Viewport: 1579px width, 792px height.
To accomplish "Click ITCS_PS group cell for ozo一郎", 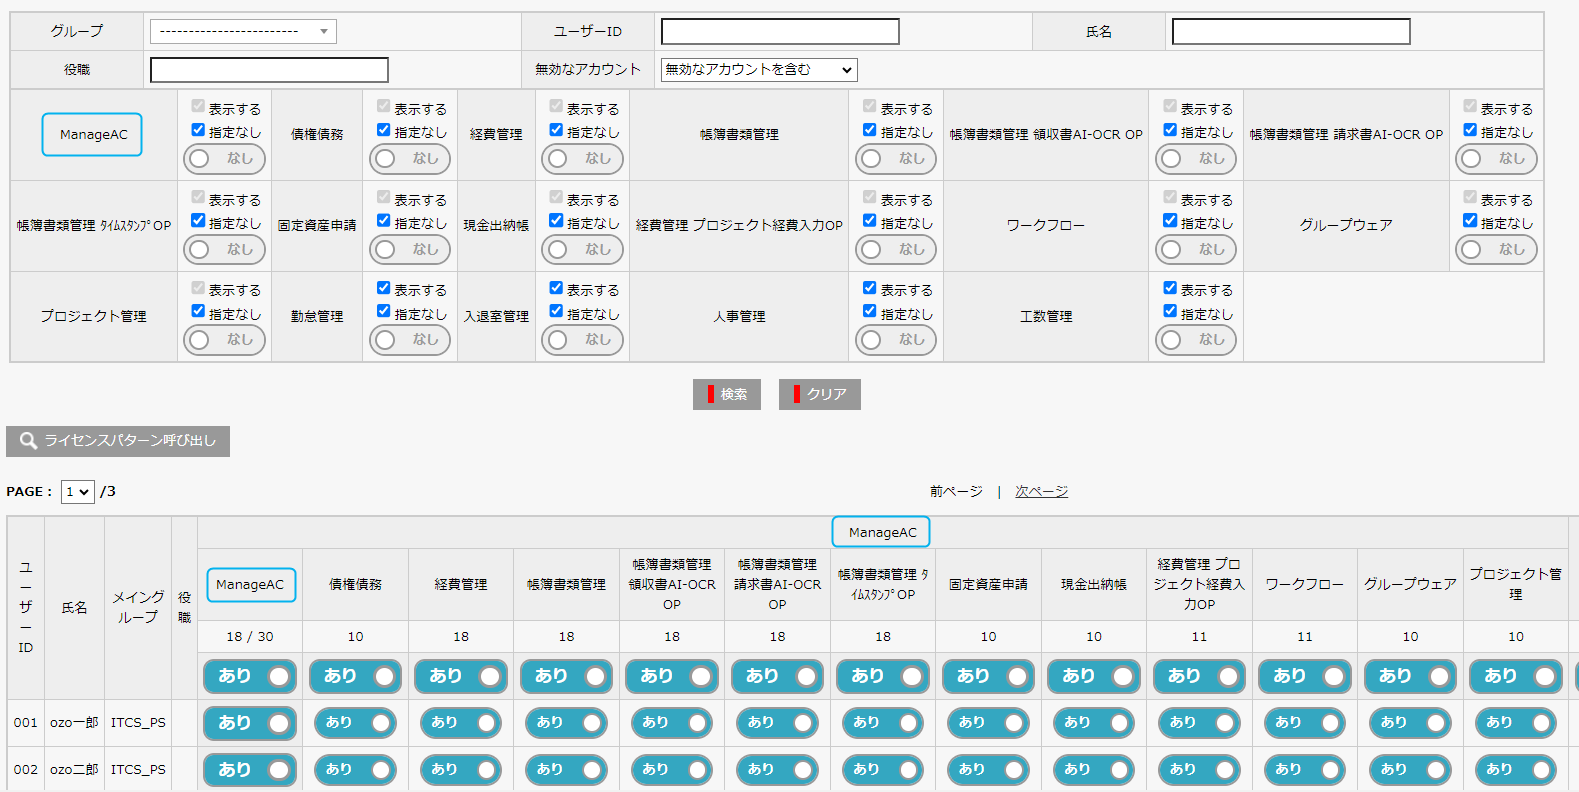I will coord(138,723).
